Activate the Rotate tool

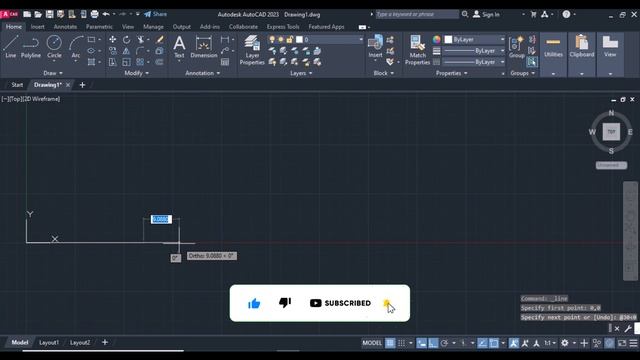tap(127, 40)
